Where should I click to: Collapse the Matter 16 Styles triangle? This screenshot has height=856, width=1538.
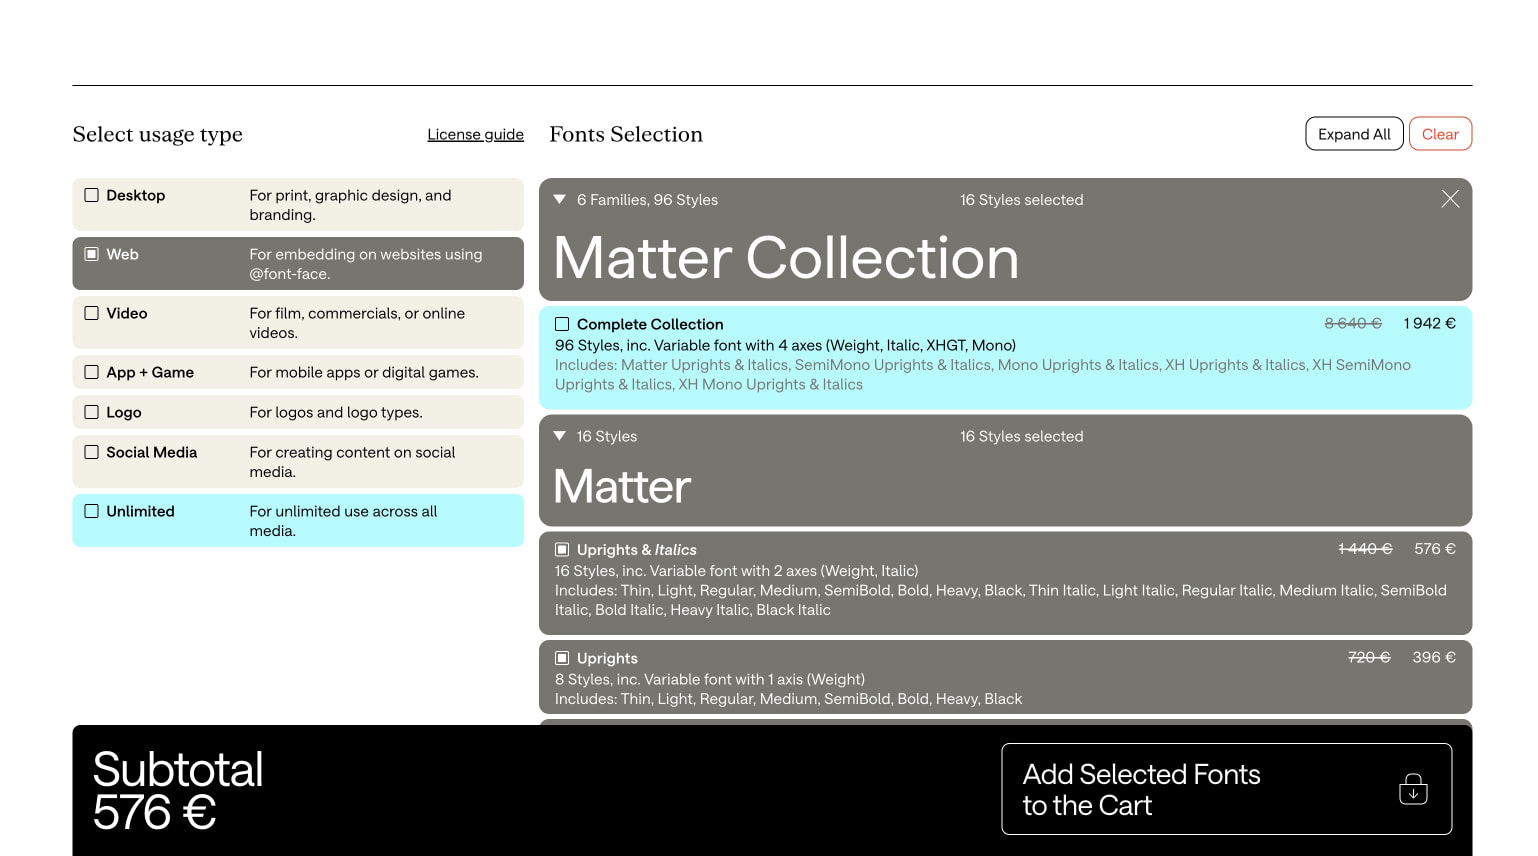pos(560,436)
